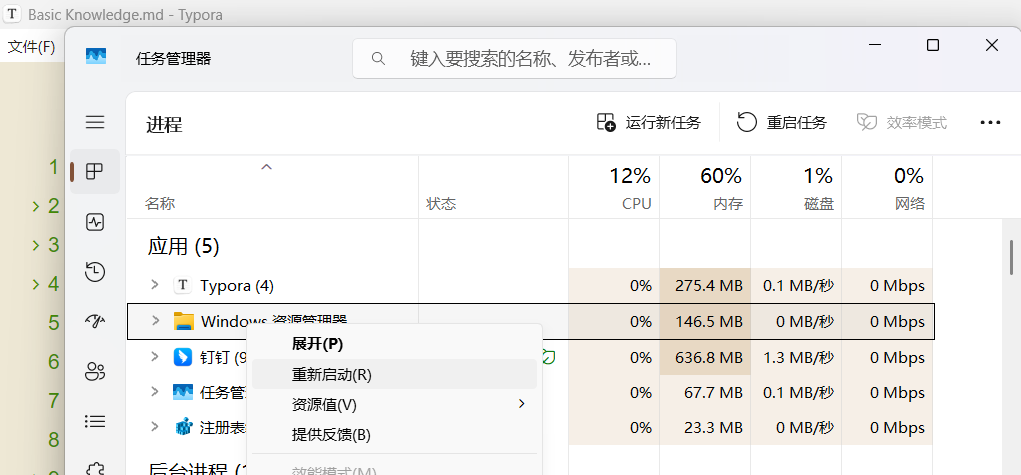Open the Task Manager hamburger navigation menu
This screenshot has height=475, width=1021.
click(x=95, y=122)
